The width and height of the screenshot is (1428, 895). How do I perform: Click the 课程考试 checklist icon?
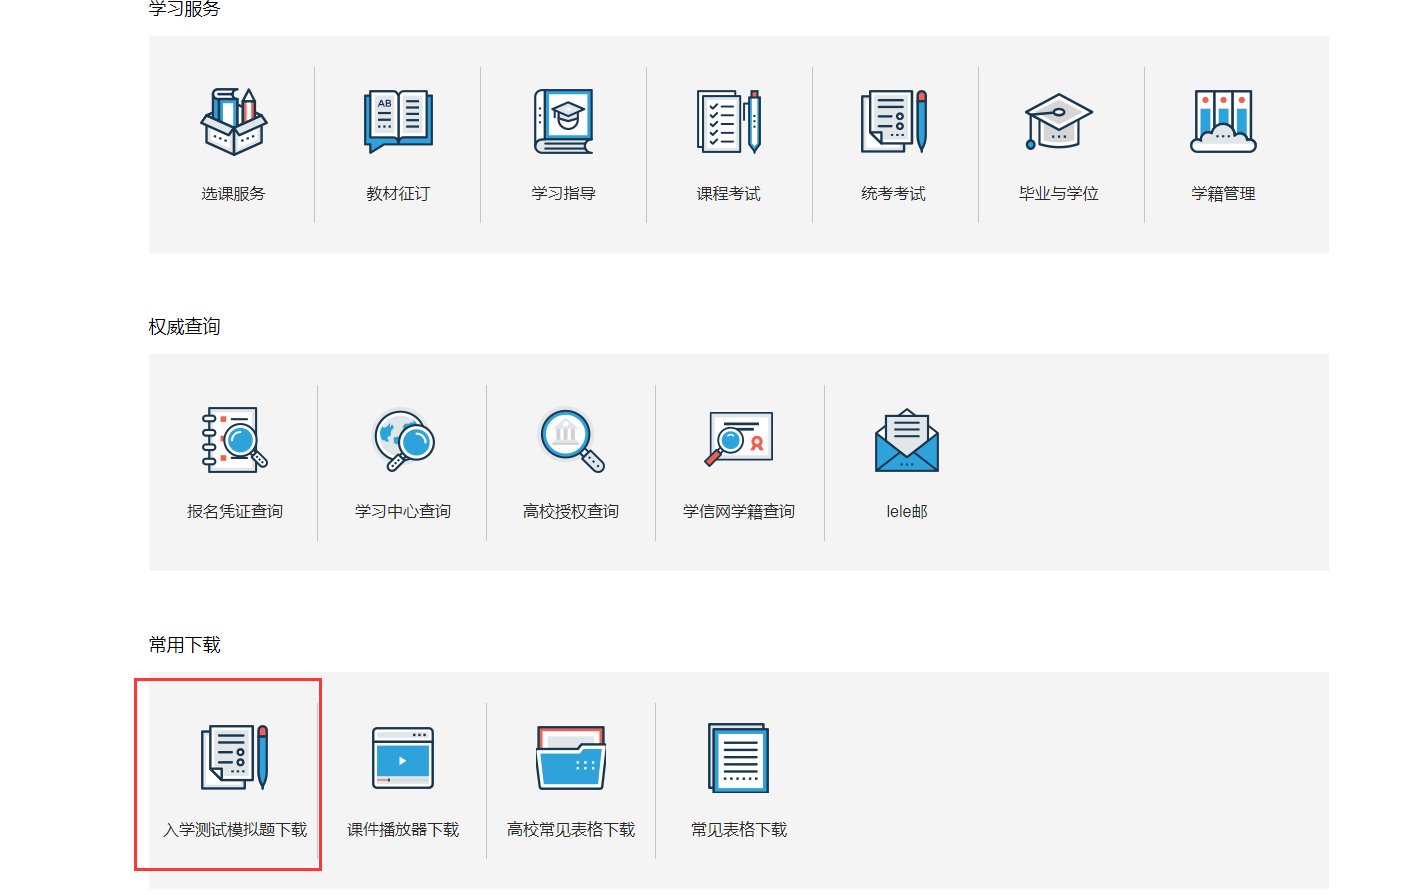(729, 121)
